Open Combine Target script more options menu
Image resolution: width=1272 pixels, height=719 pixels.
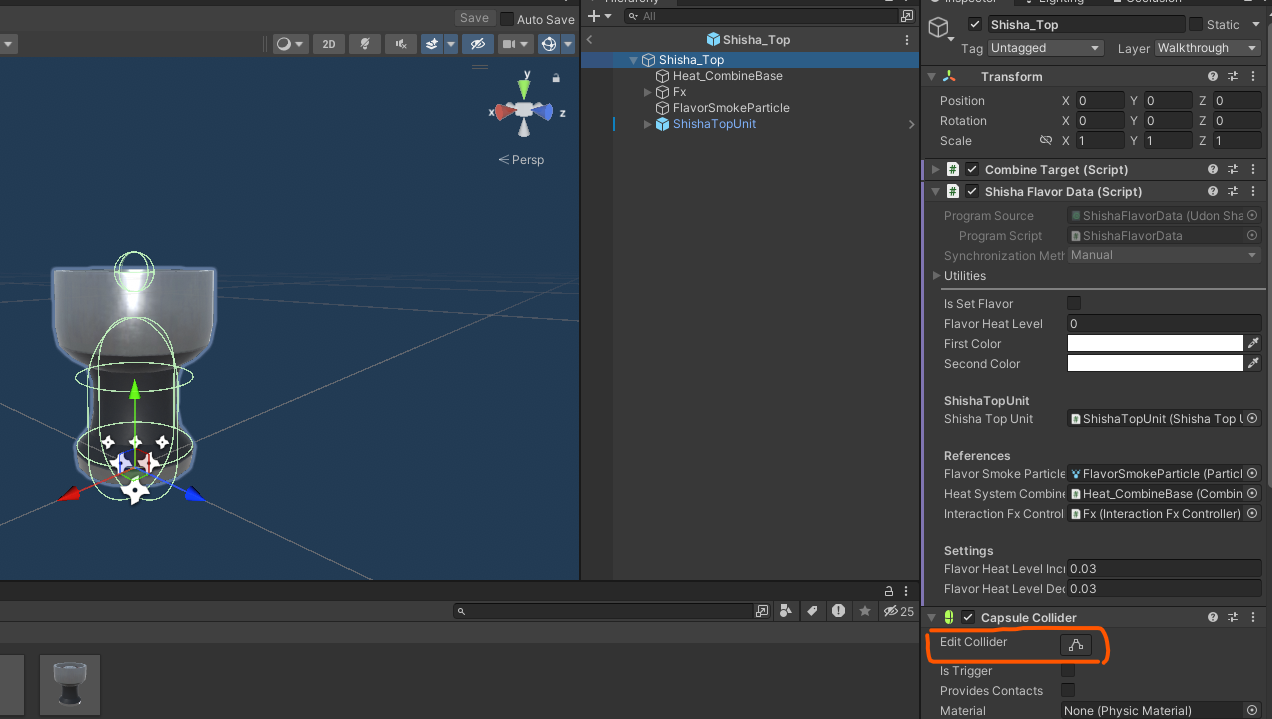point(1253,170)
